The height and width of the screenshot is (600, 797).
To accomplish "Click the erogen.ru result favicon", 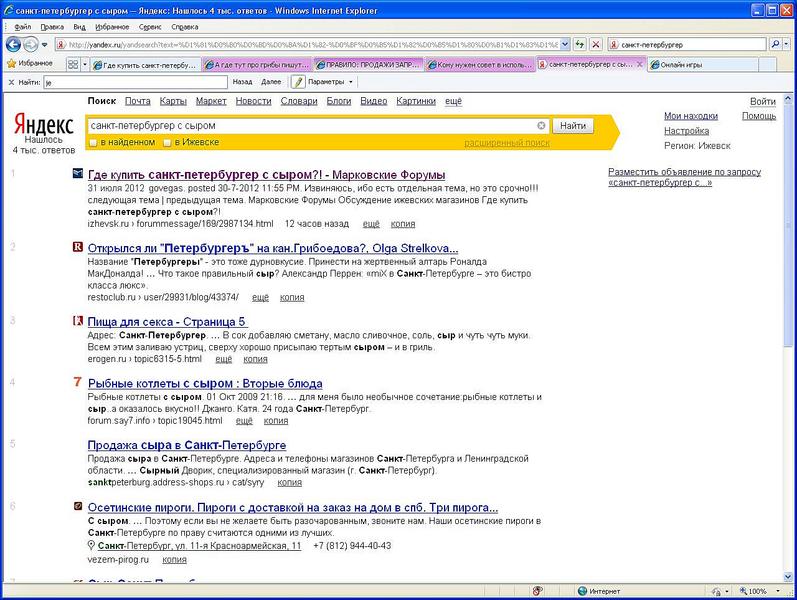I will [x=77, y=320].
